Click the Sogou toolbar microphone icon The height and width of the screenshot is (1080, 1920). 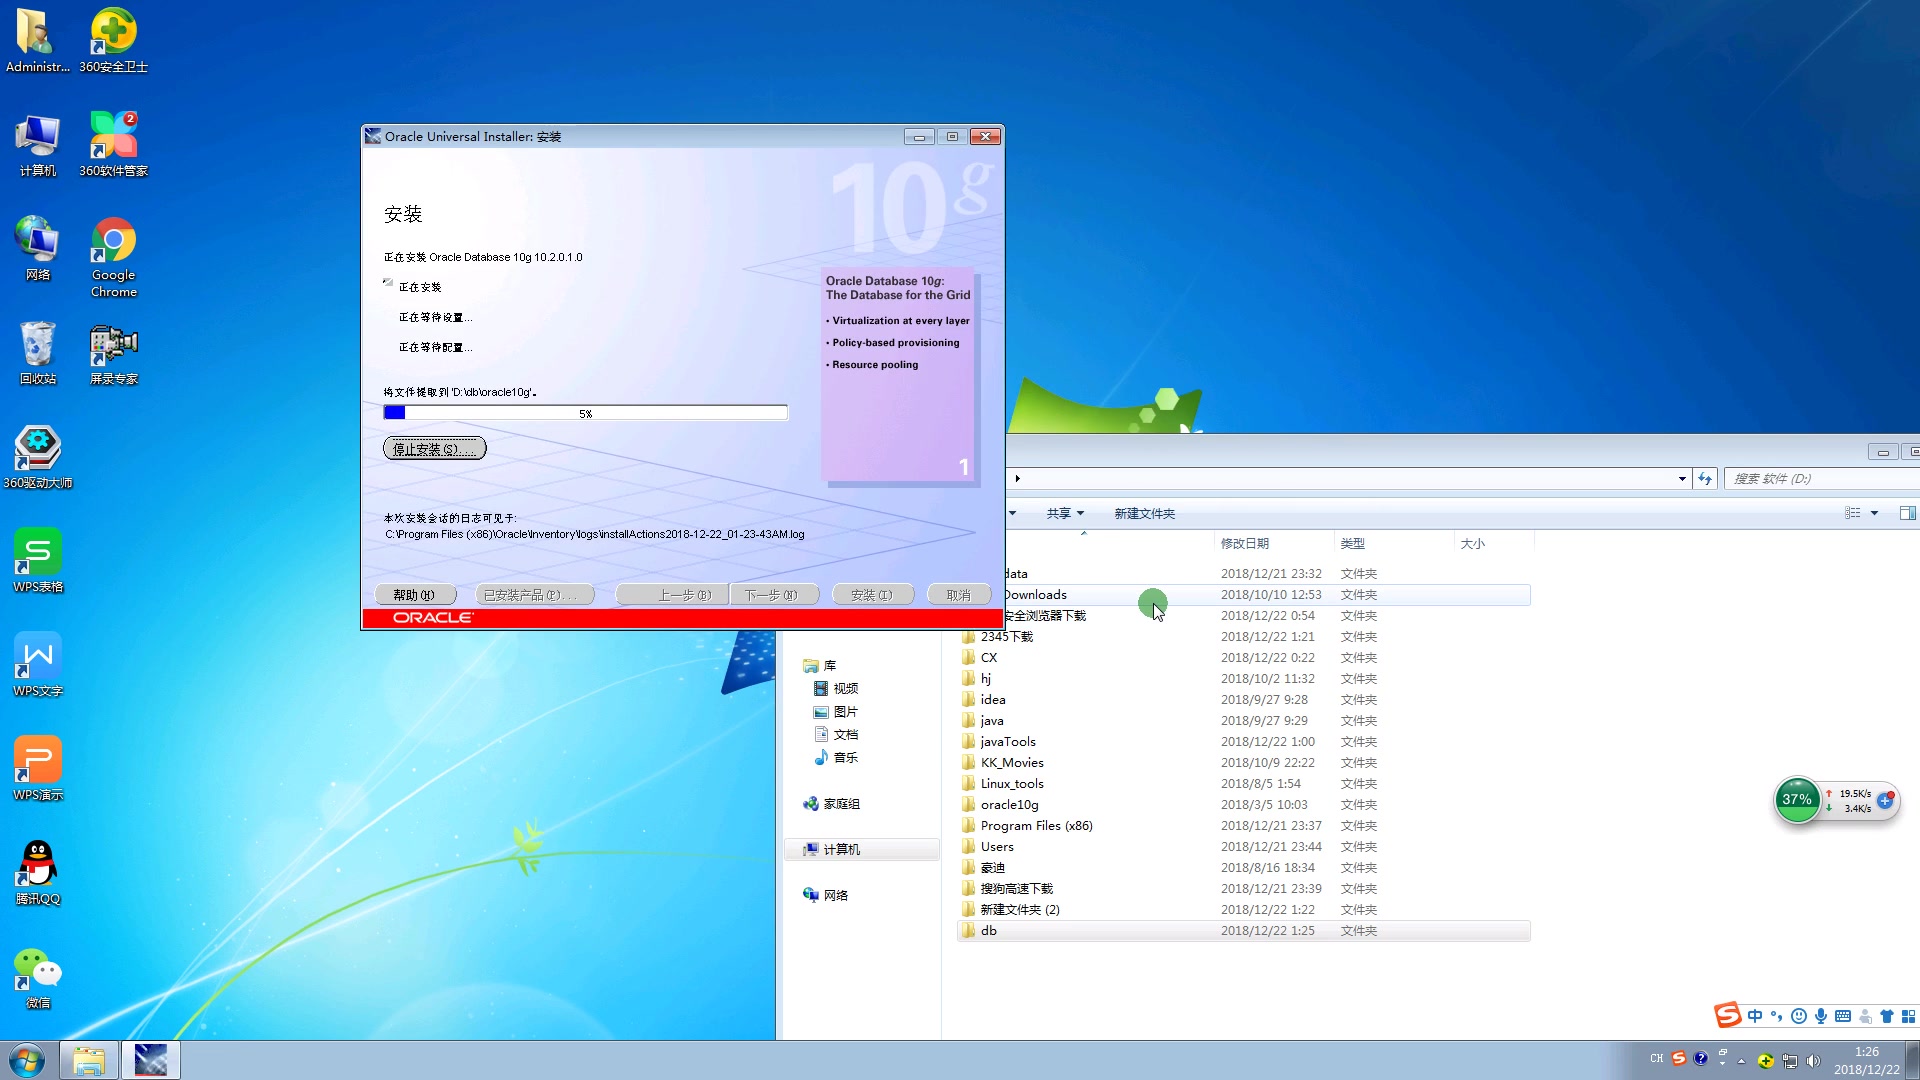(x=1821, y=1016)
